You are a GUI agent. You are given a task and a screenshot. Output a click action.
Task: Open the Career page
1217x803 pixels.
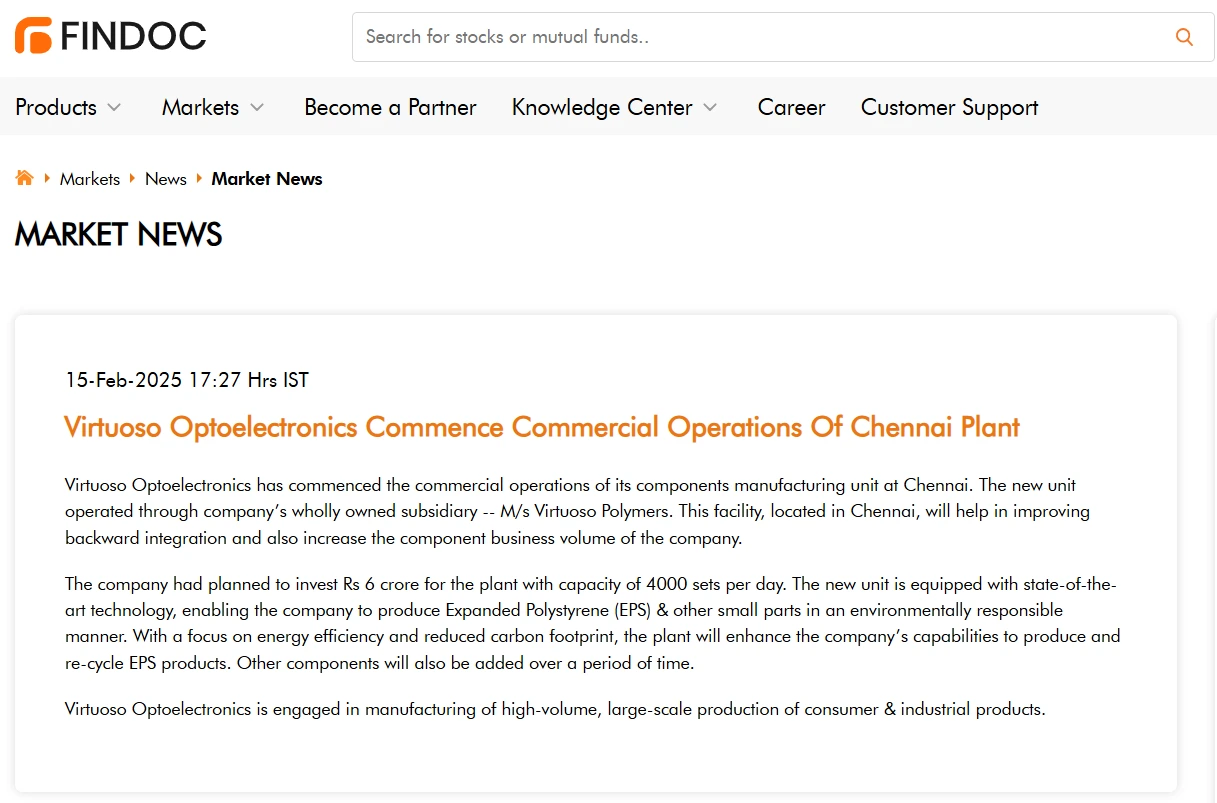pos(791,107)
